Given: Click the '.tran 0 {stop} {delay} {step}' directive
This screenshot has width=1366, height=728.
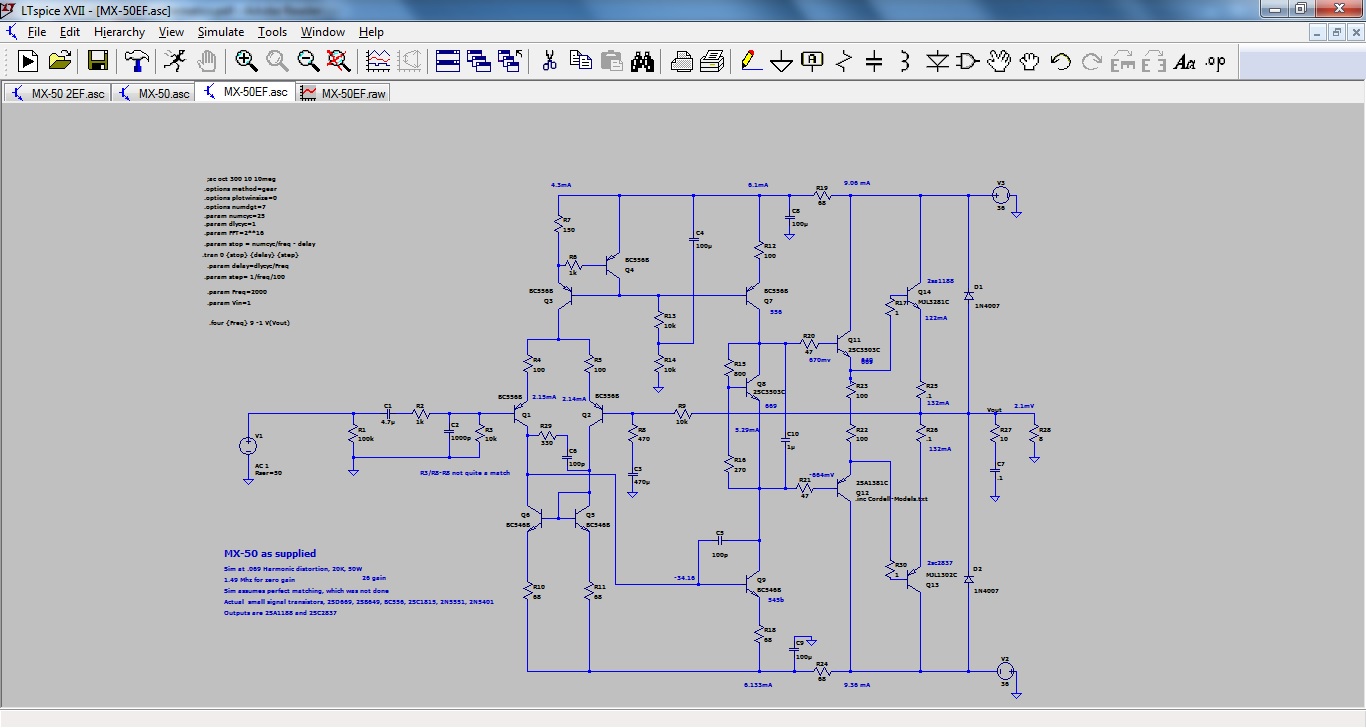Looking at the screenshot, I should 250,255.
